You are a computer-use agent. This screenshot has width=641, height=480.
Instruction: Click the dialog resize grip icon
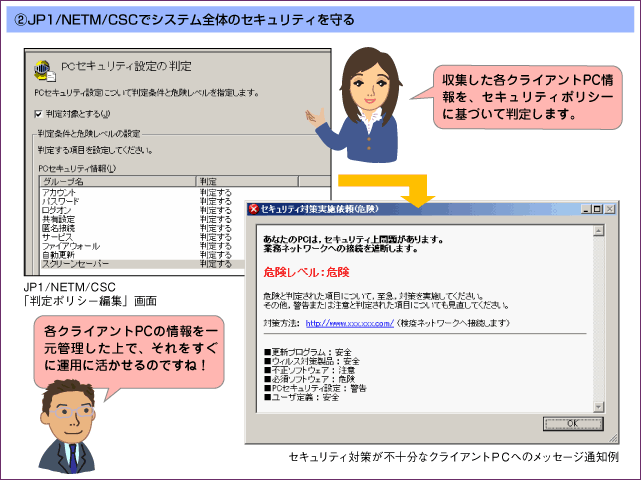[x=613, y=438]
